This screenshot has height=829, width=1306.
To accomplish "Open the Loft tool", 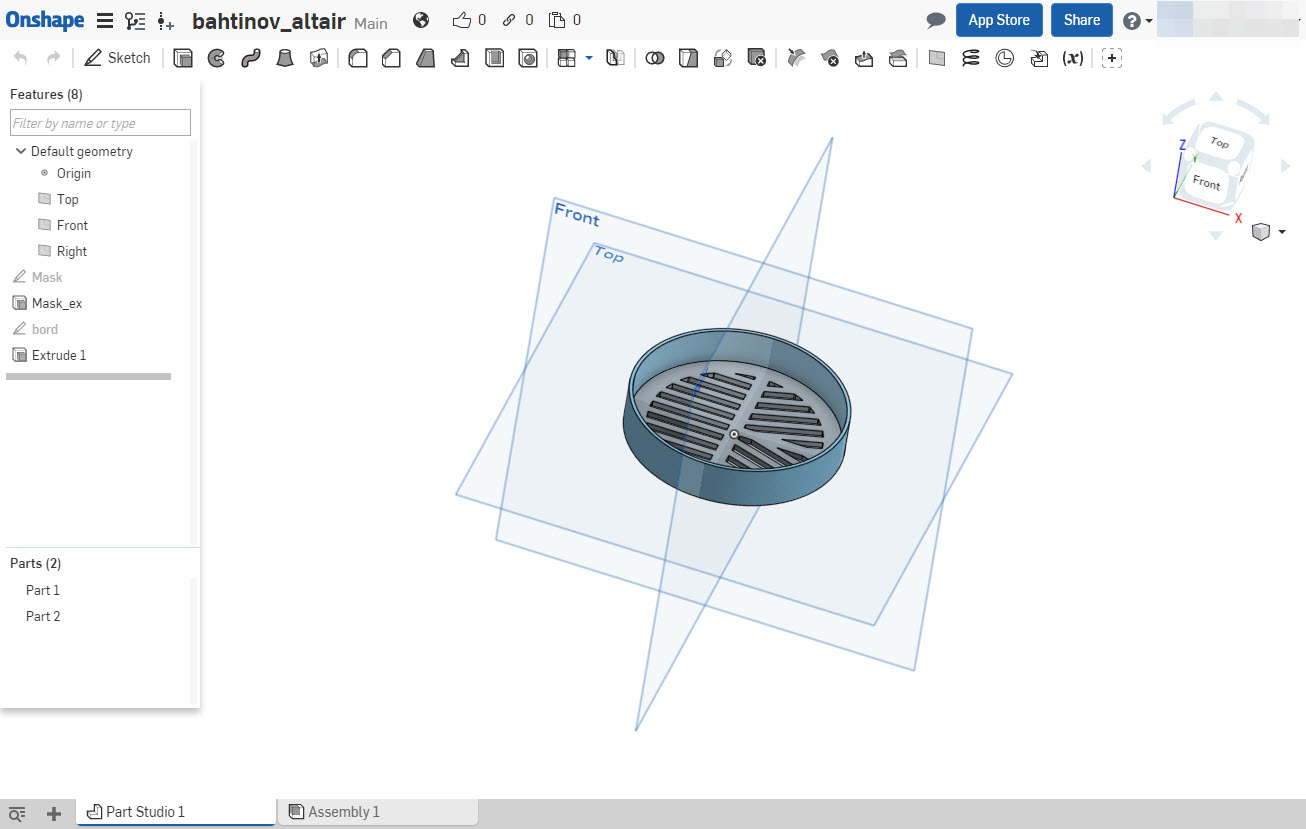I will point(284,58).
